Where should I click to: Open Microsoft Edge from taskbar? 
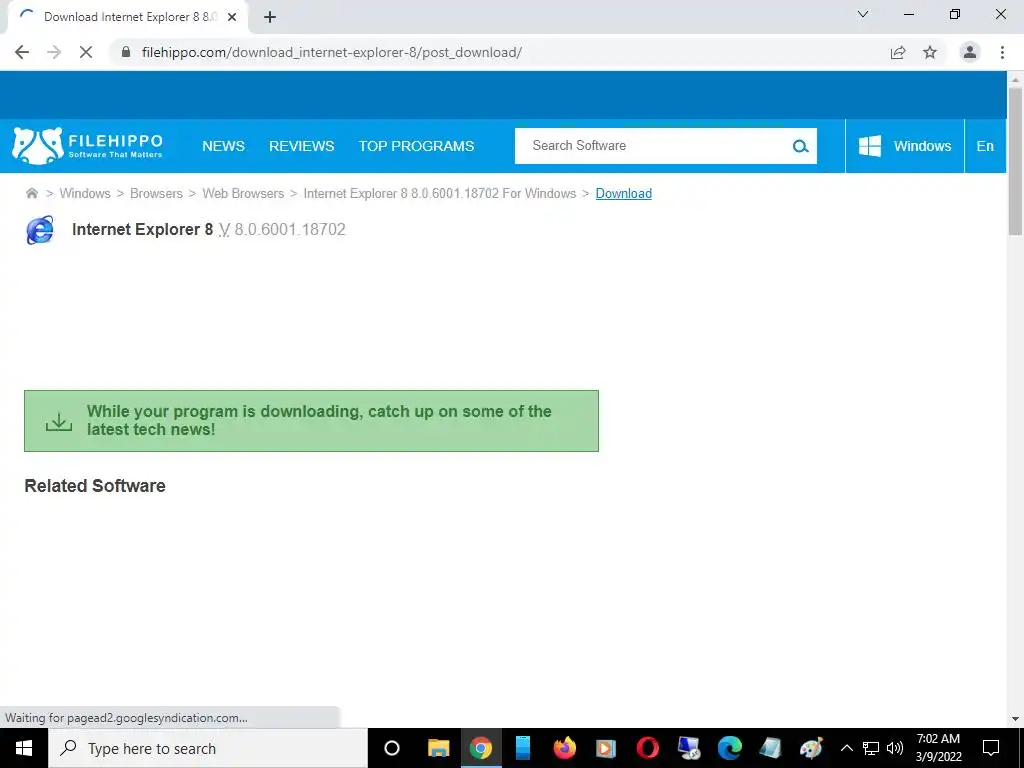click(729, 748)
